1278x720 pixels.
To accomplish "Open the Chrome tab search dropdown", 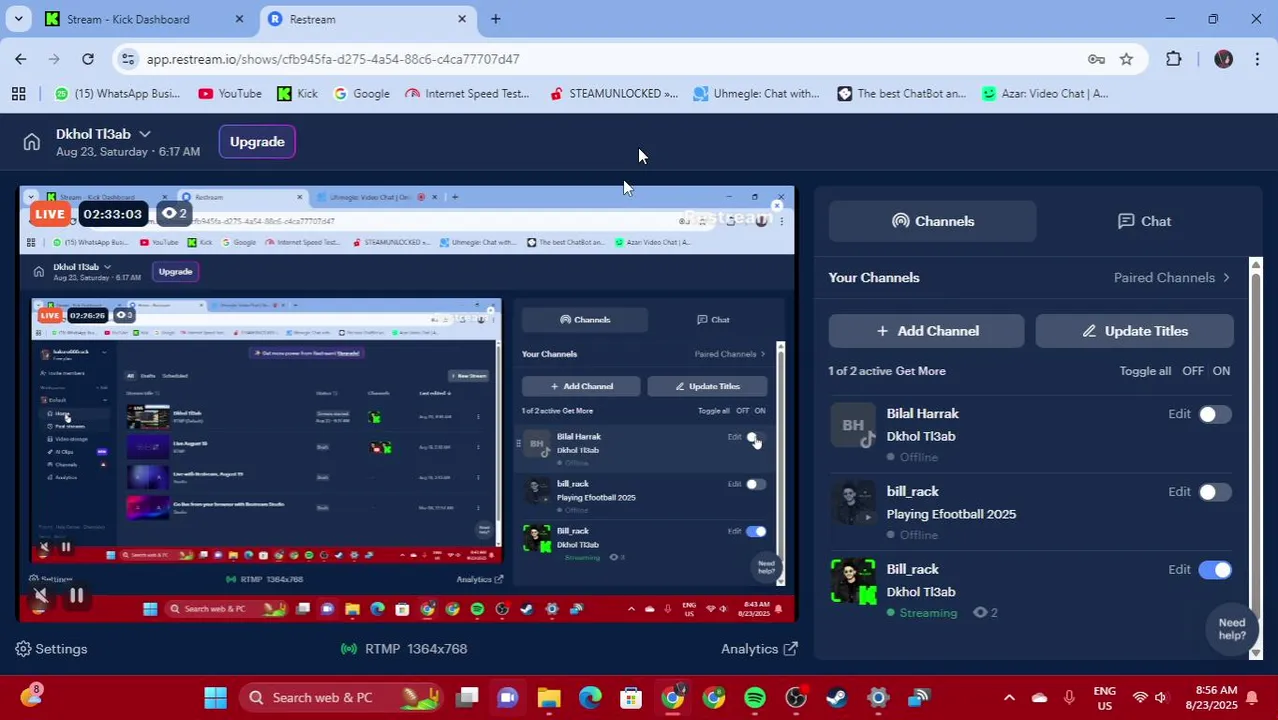I will point(18,19).
